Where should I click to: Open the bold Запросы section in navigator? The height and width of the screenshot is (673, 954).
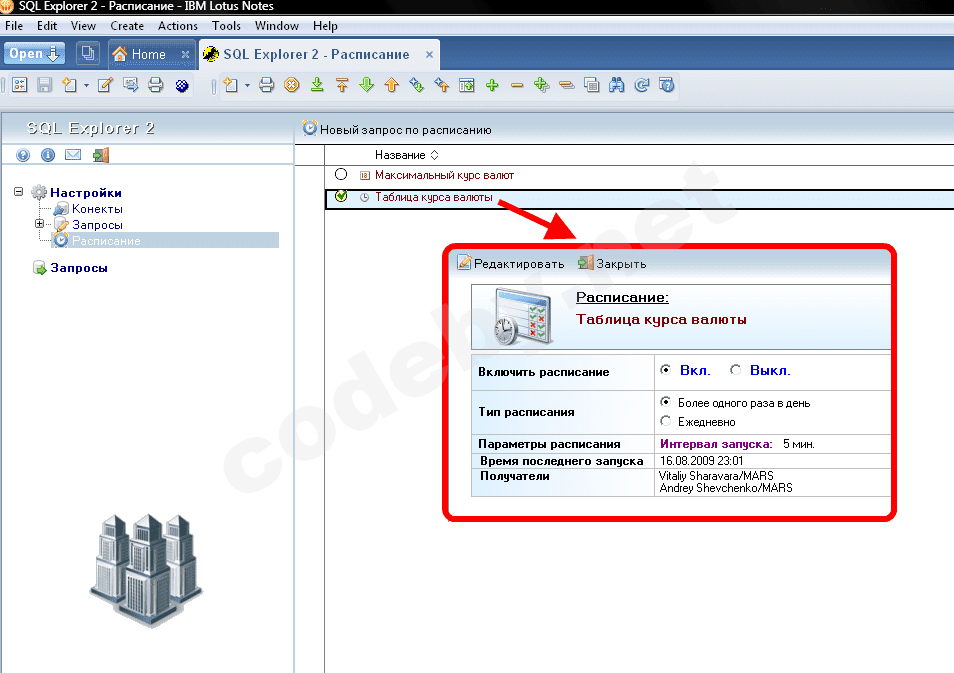pos(78,268)
